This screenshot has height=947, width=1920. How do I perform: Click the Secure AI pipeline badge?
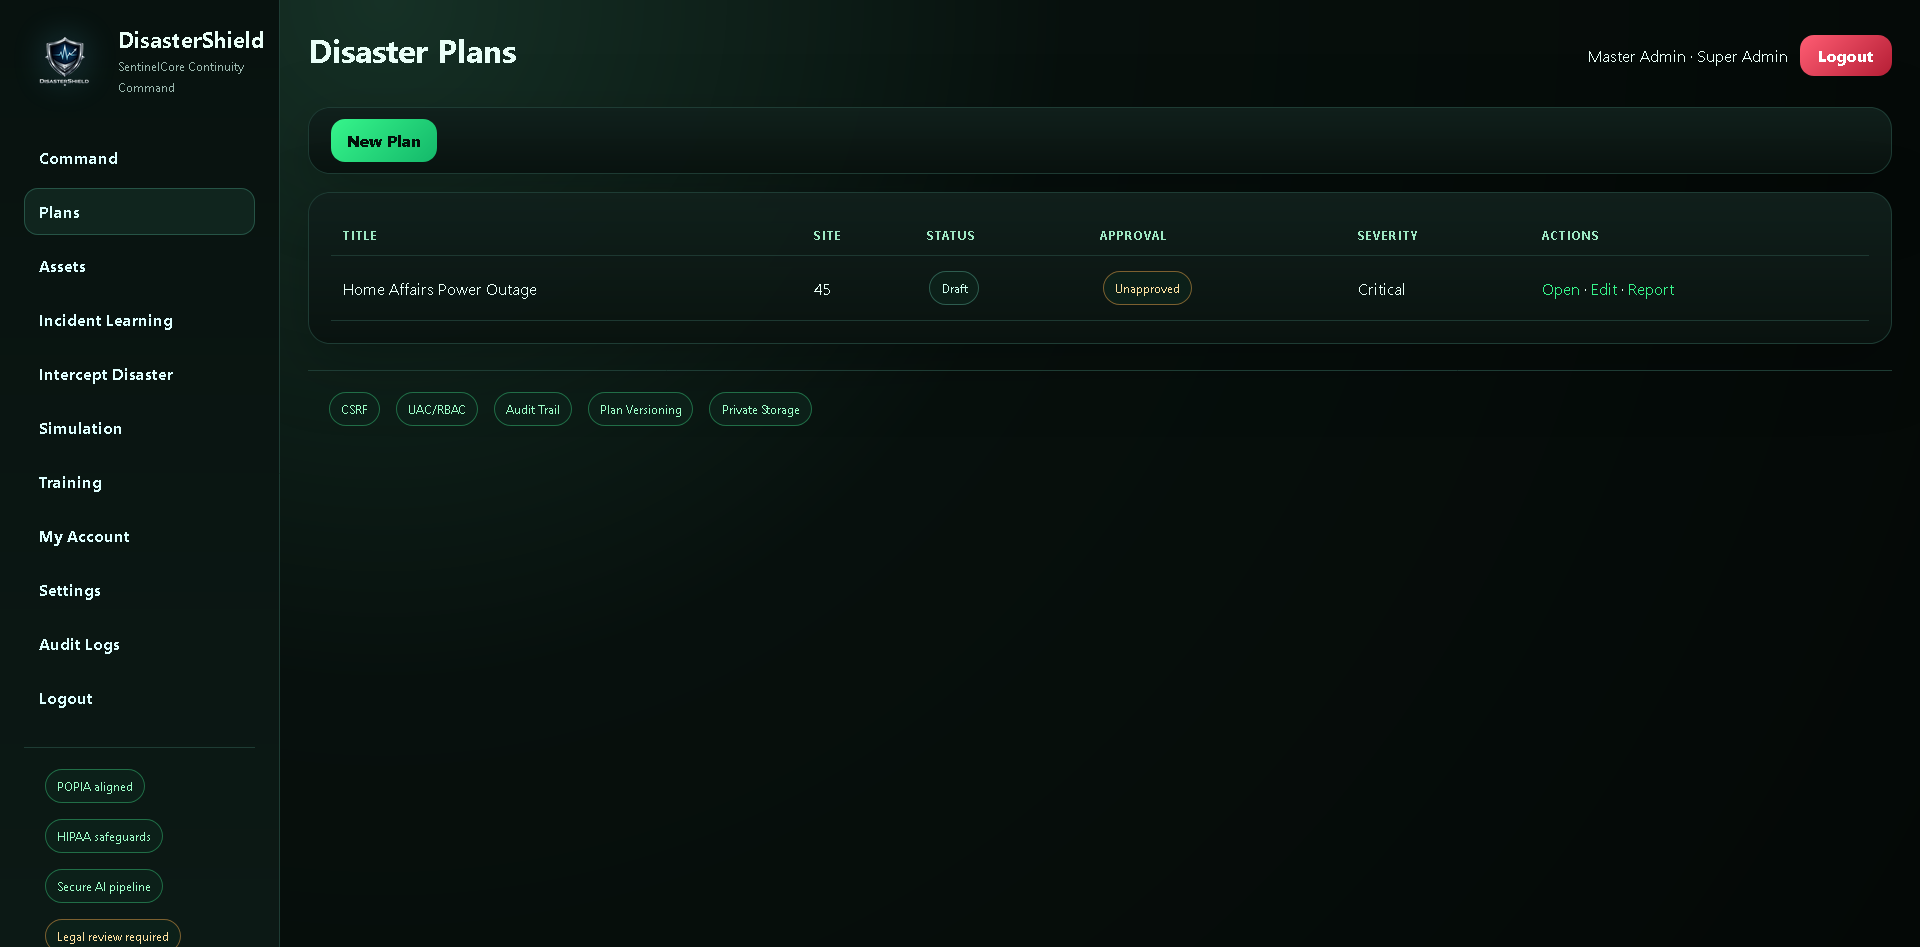[104, 886]
